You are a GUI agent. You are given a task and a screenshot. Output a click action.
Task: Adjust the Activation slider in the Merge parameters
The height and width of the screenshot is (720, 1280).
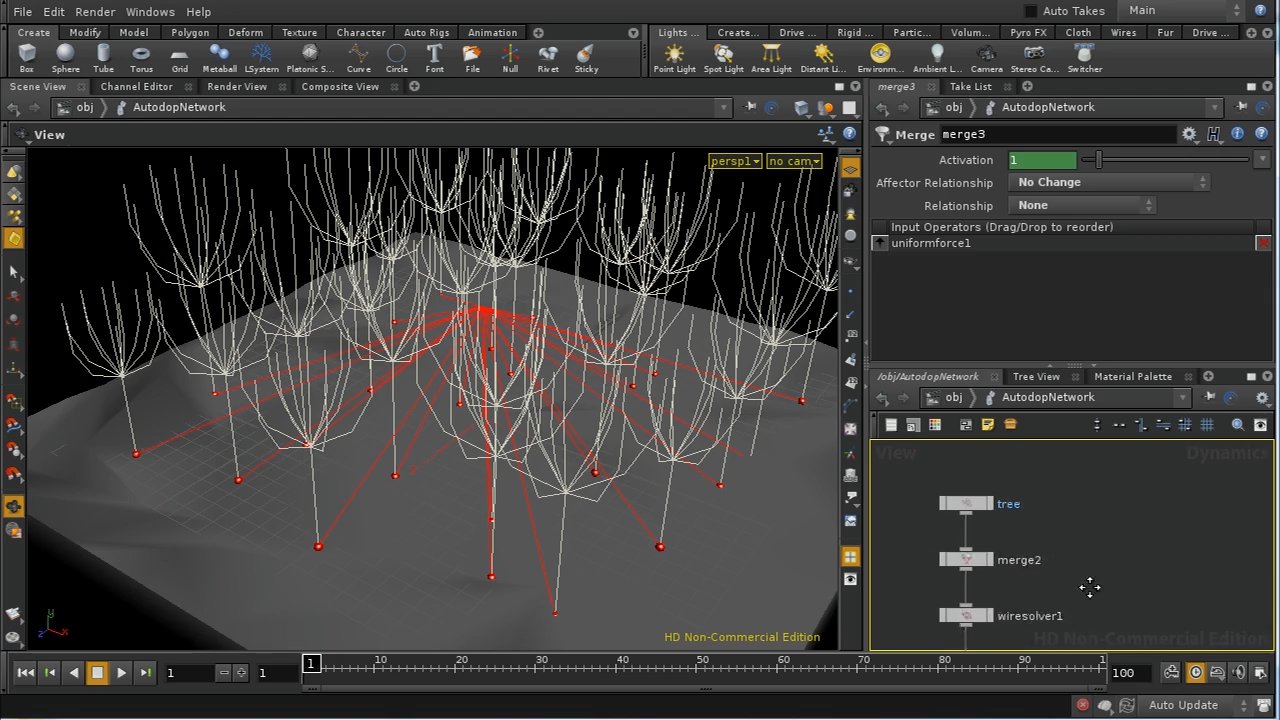coord(1099,159)
